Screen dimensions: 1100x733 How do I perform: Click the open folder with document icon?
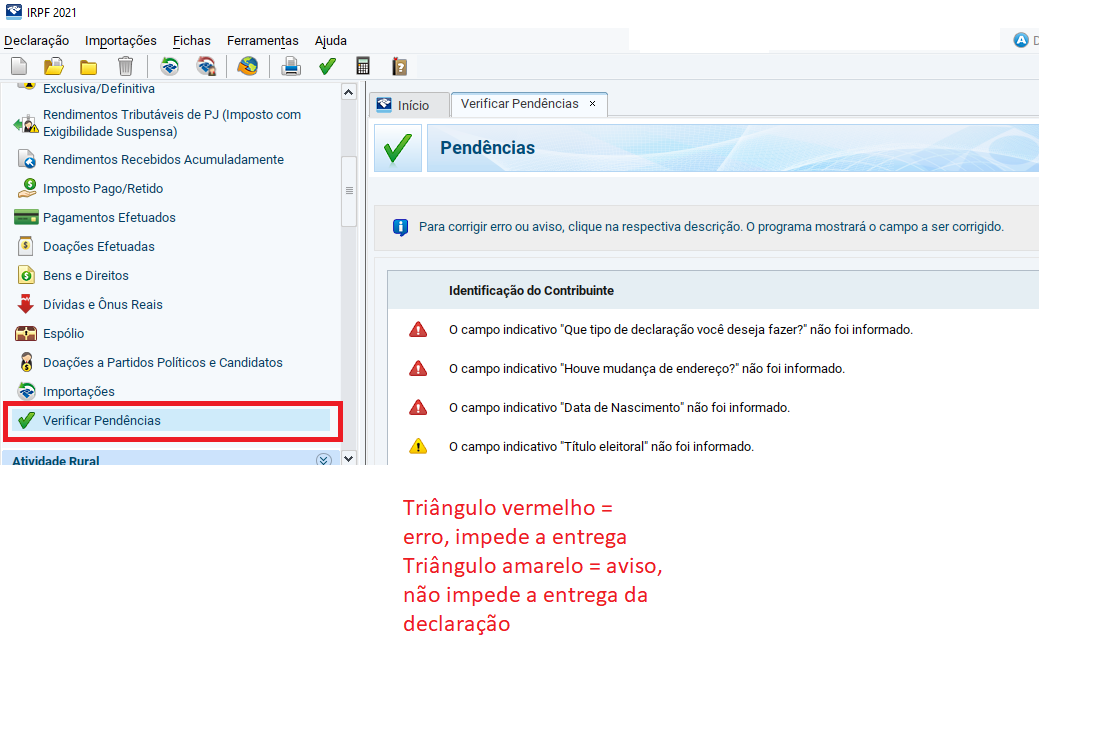53,67
